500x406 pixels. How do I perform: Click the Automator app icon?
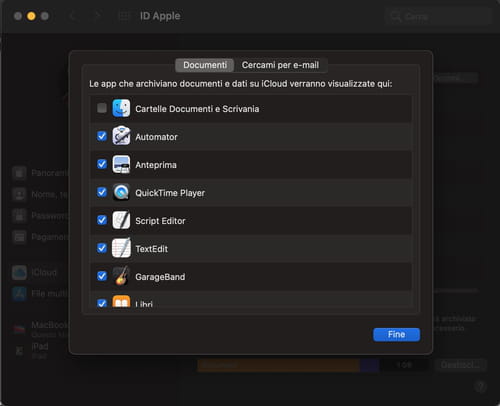pyautogui.click(x=121, y=136)
